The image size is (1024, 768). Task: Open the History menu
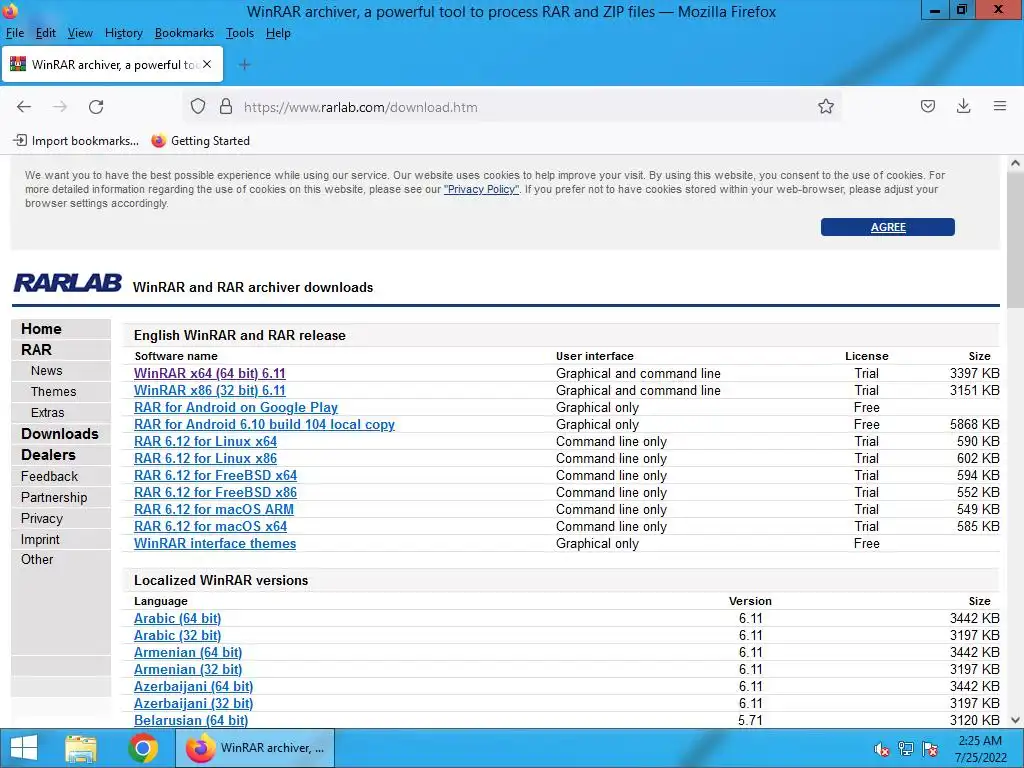(123, 33)
